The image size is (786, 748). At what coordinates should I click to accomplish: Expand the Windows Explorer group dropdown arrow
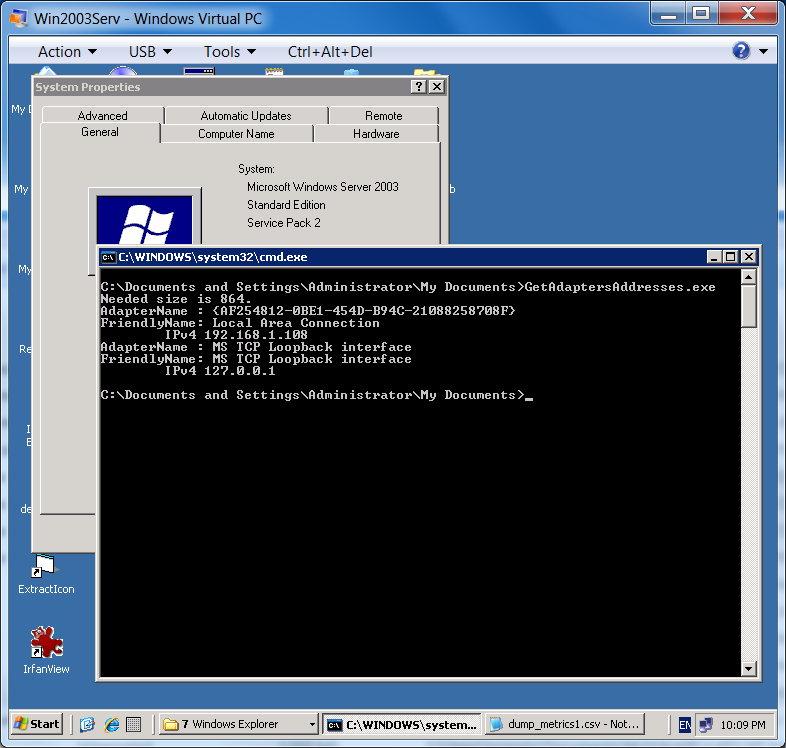(x=312, y=724)
